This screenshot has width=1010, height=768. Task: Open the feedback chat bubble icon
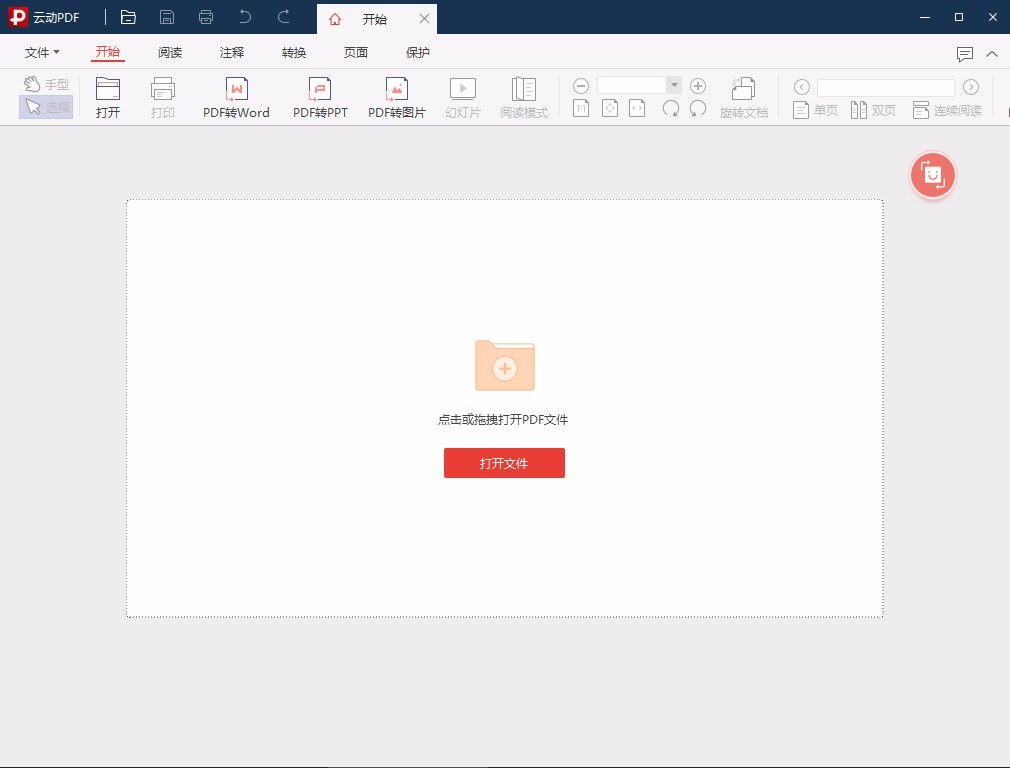964,54
